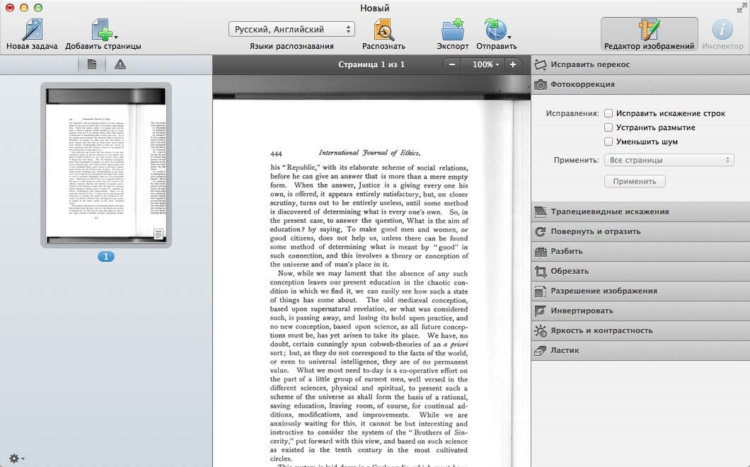Click the Страница 1 из 1 label

[371, 64]
